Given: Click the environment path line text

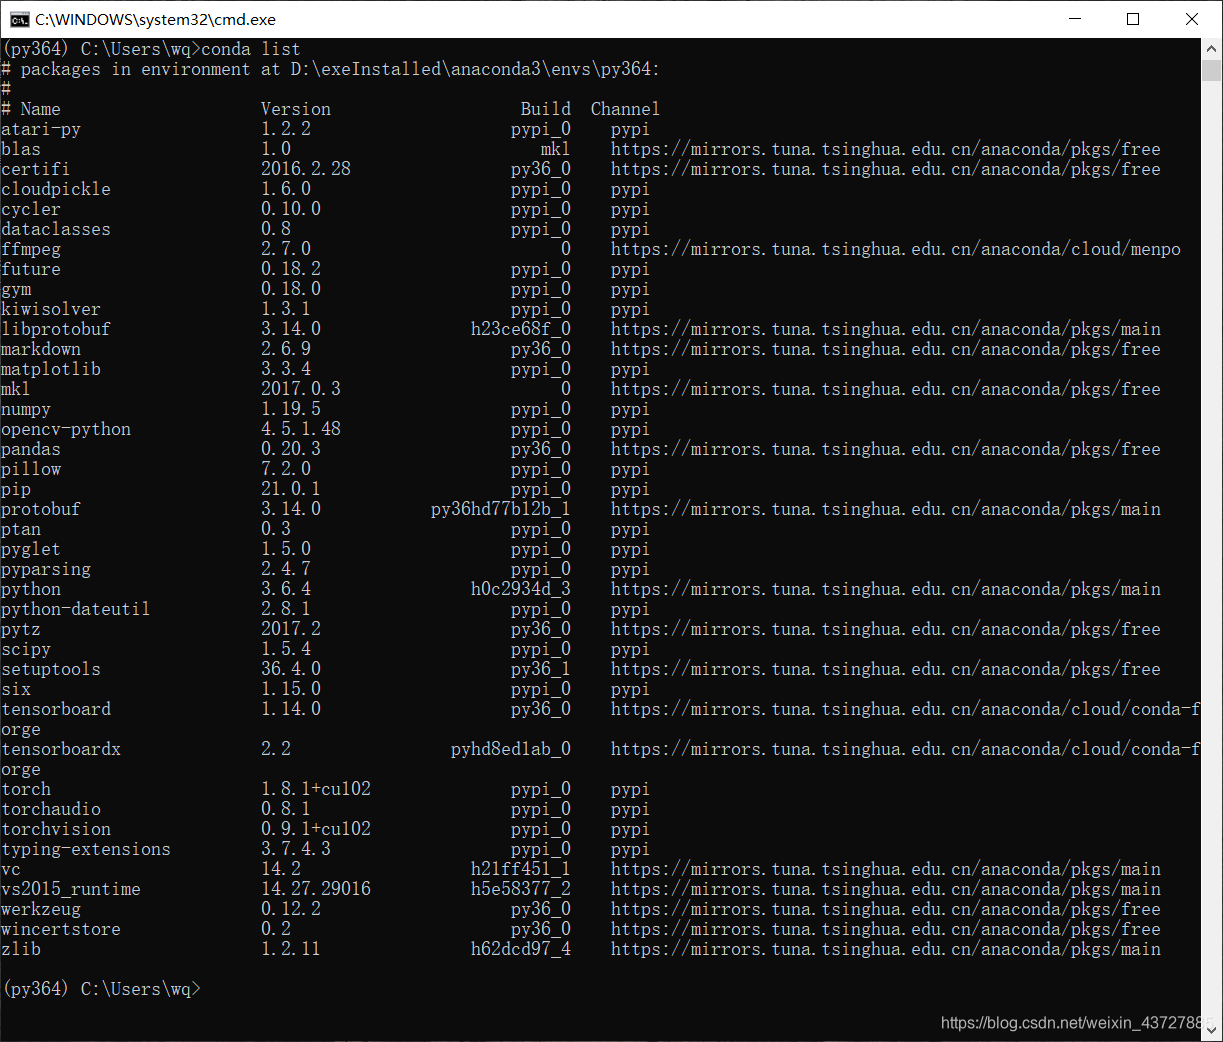Looking at the screenshot, I should coord(331,69).
